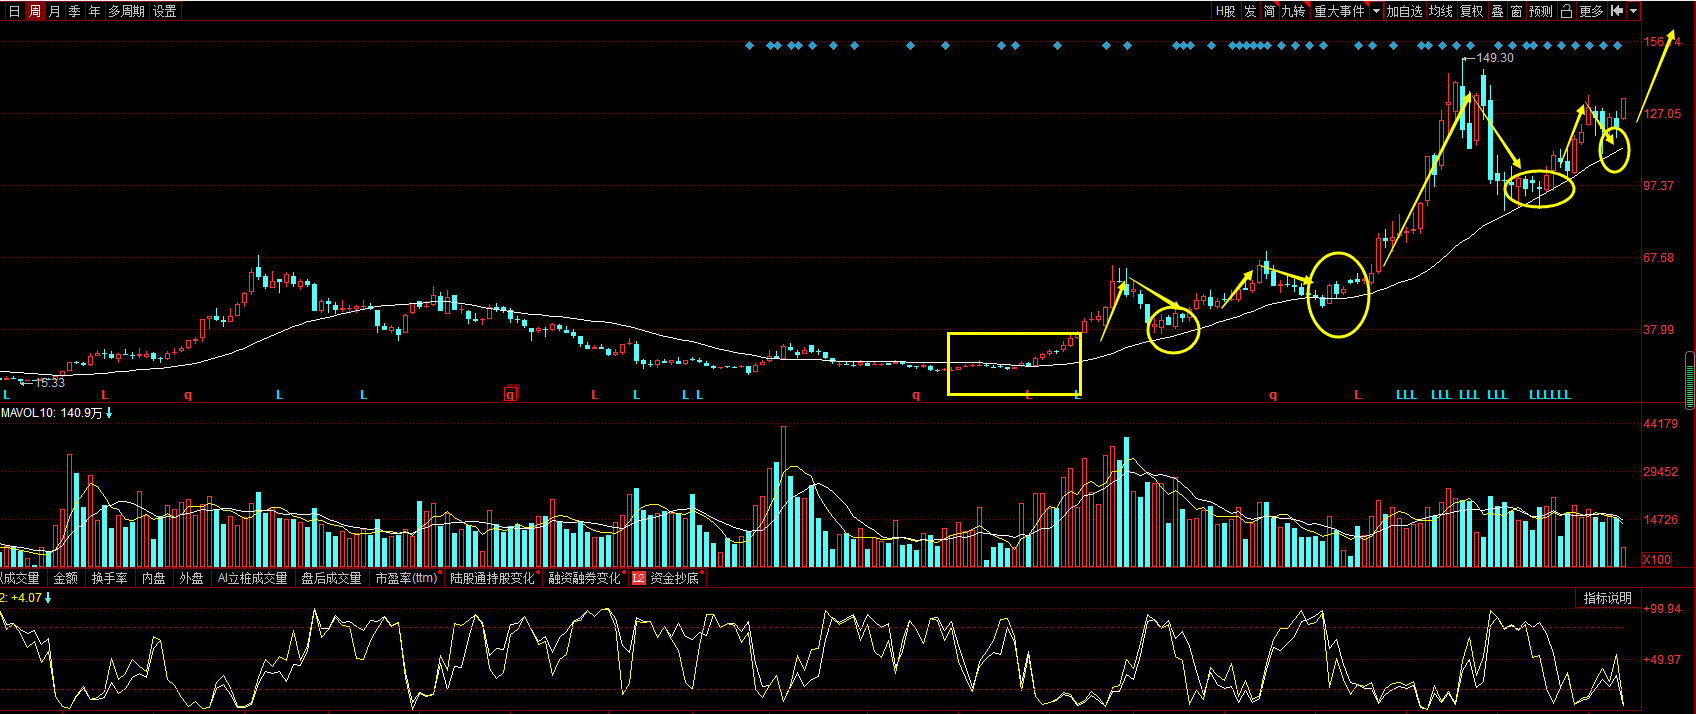This screenshot has width=1696, height=714.
Task: Select the 金额 indicator tab
Action: (x=66, y=578)
